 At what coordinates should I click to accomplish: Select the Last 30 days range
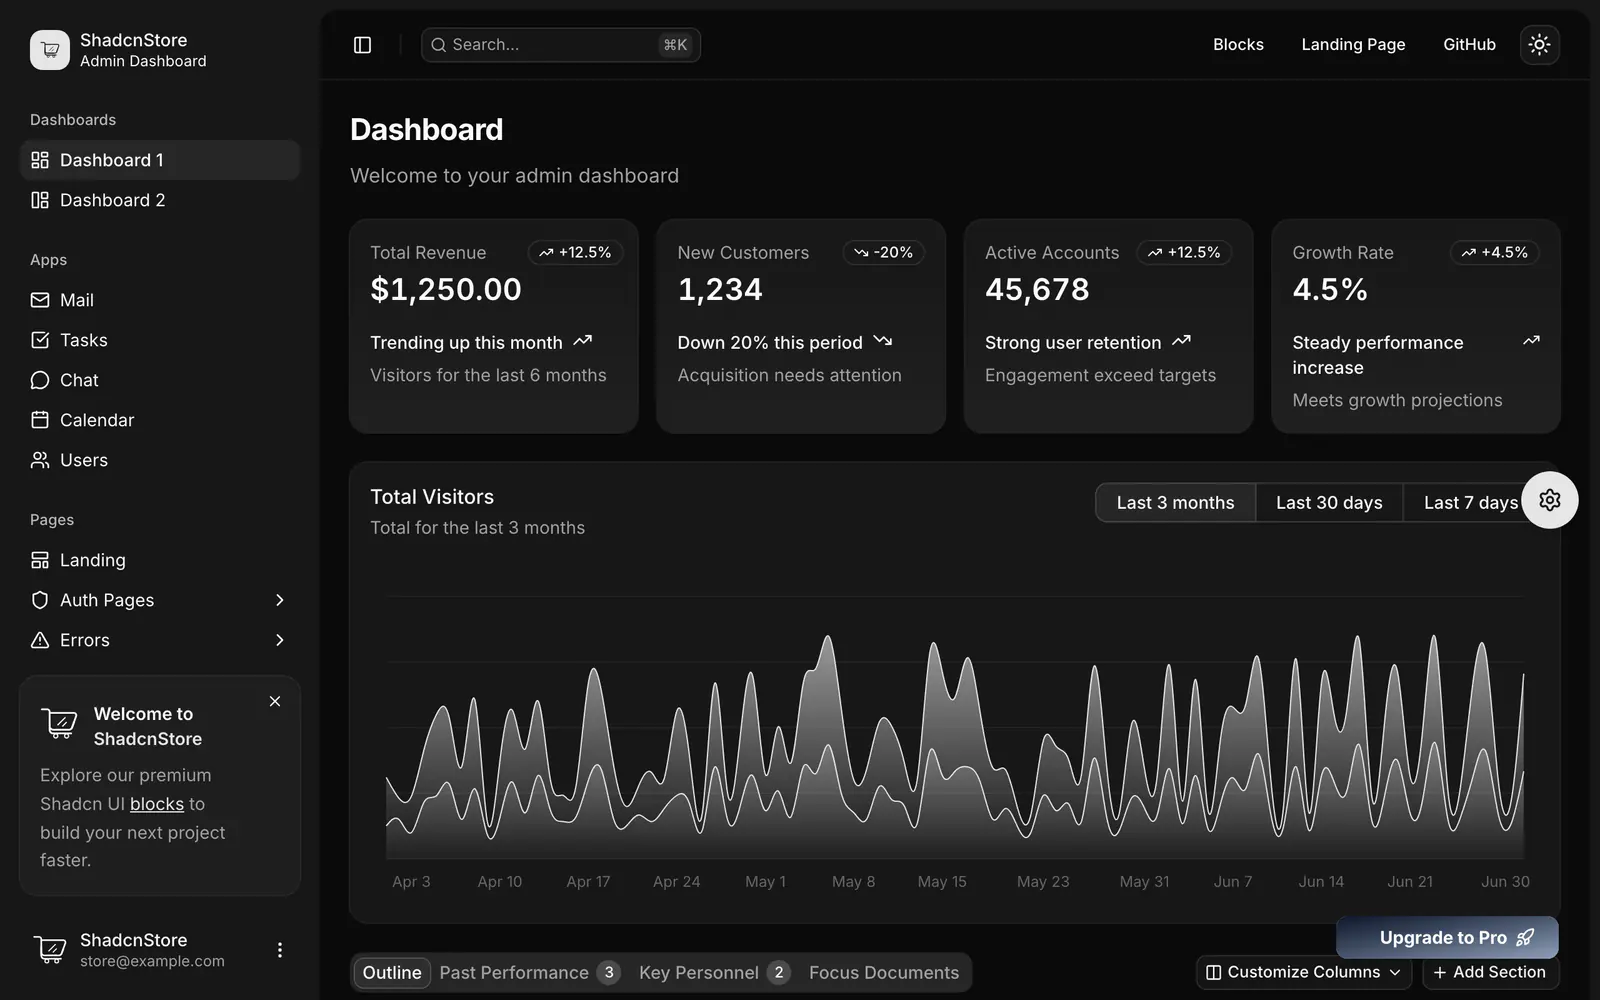point(1329,503)
